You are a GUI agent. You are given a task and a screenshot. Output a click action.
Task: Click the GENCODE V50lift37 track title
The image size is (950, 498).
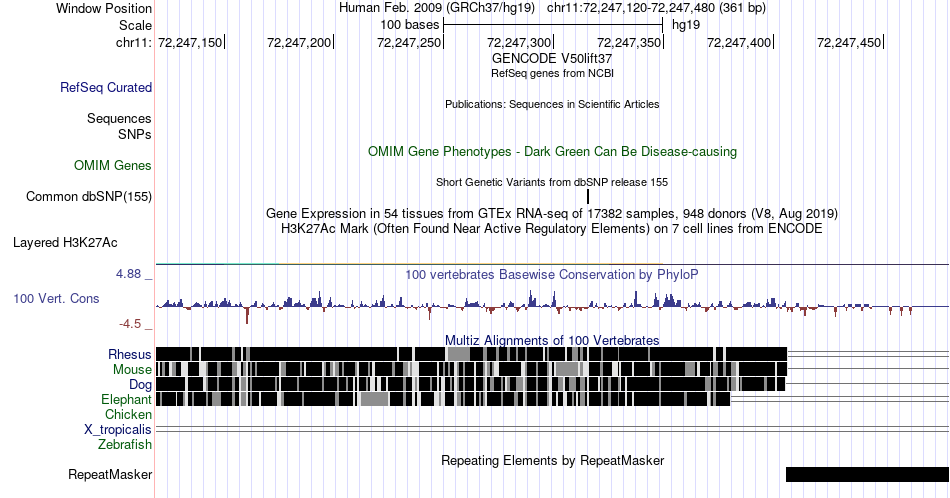[x=552, y=58]
